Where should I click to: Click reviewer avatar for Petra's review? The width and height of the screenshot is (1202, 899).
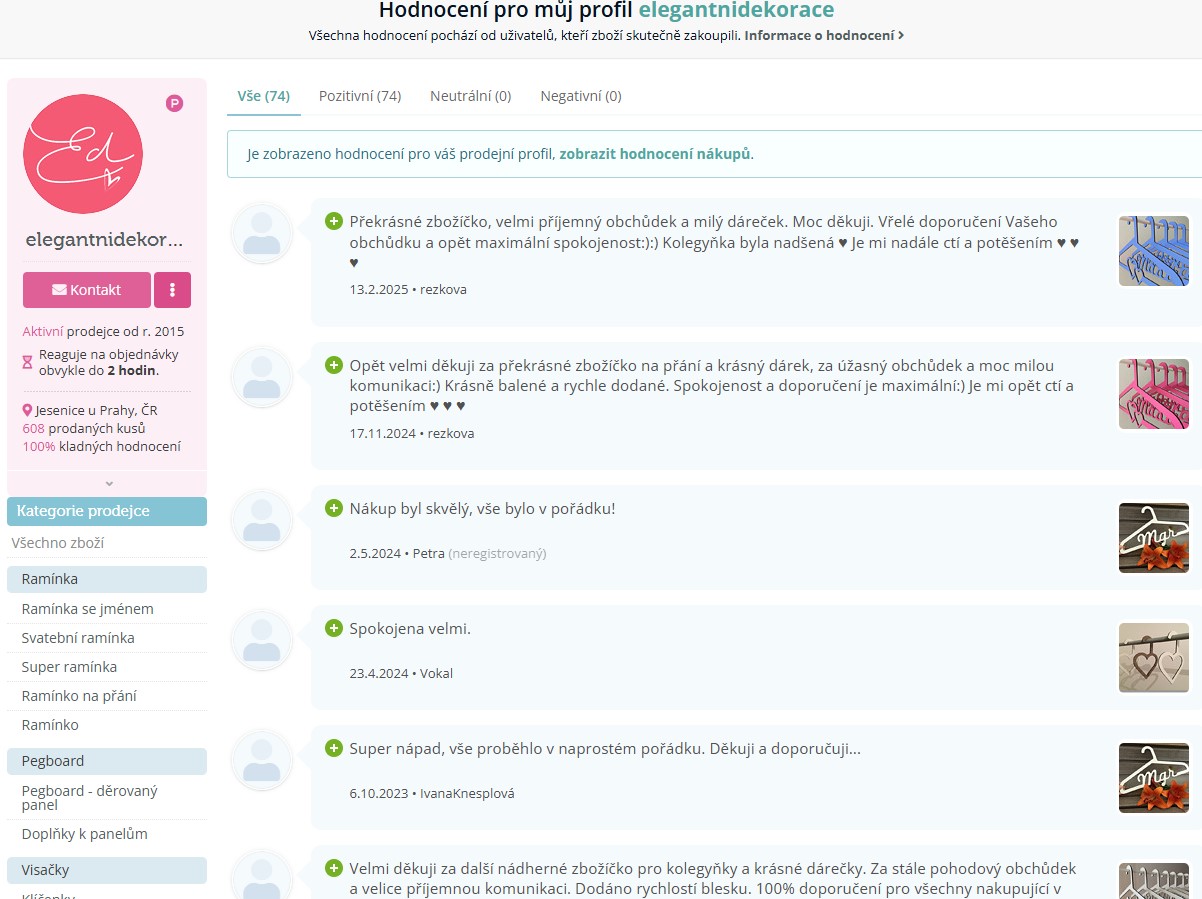coord(262,521)
